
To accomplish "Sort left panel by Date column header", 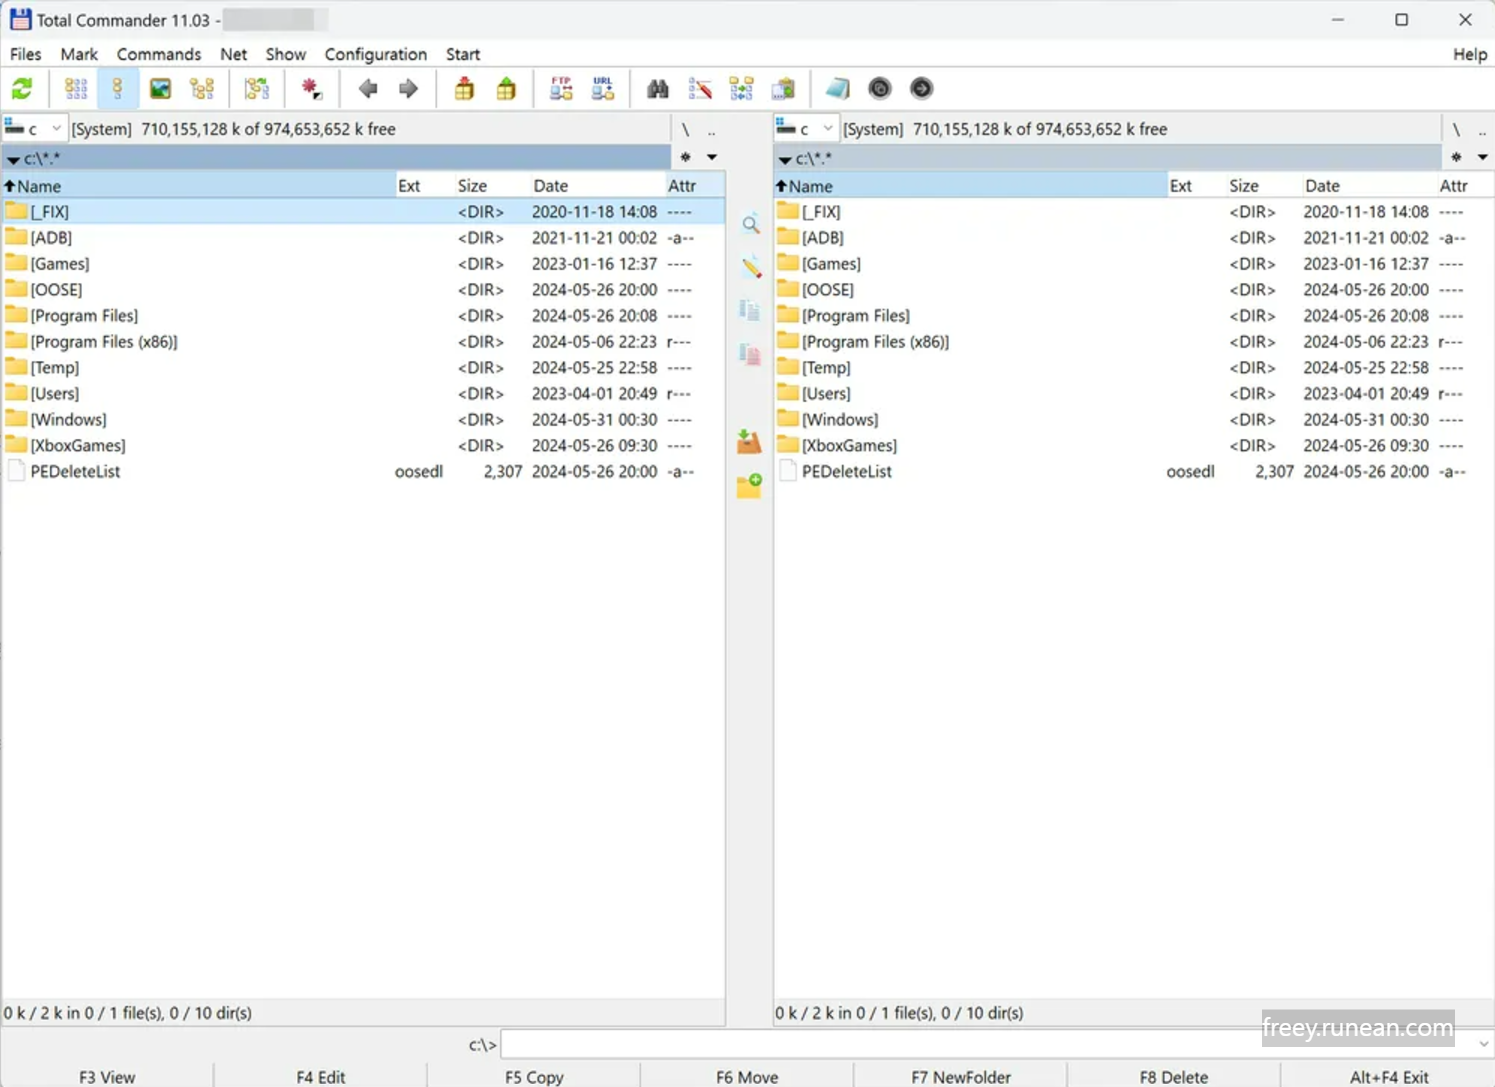I will 596,186.
